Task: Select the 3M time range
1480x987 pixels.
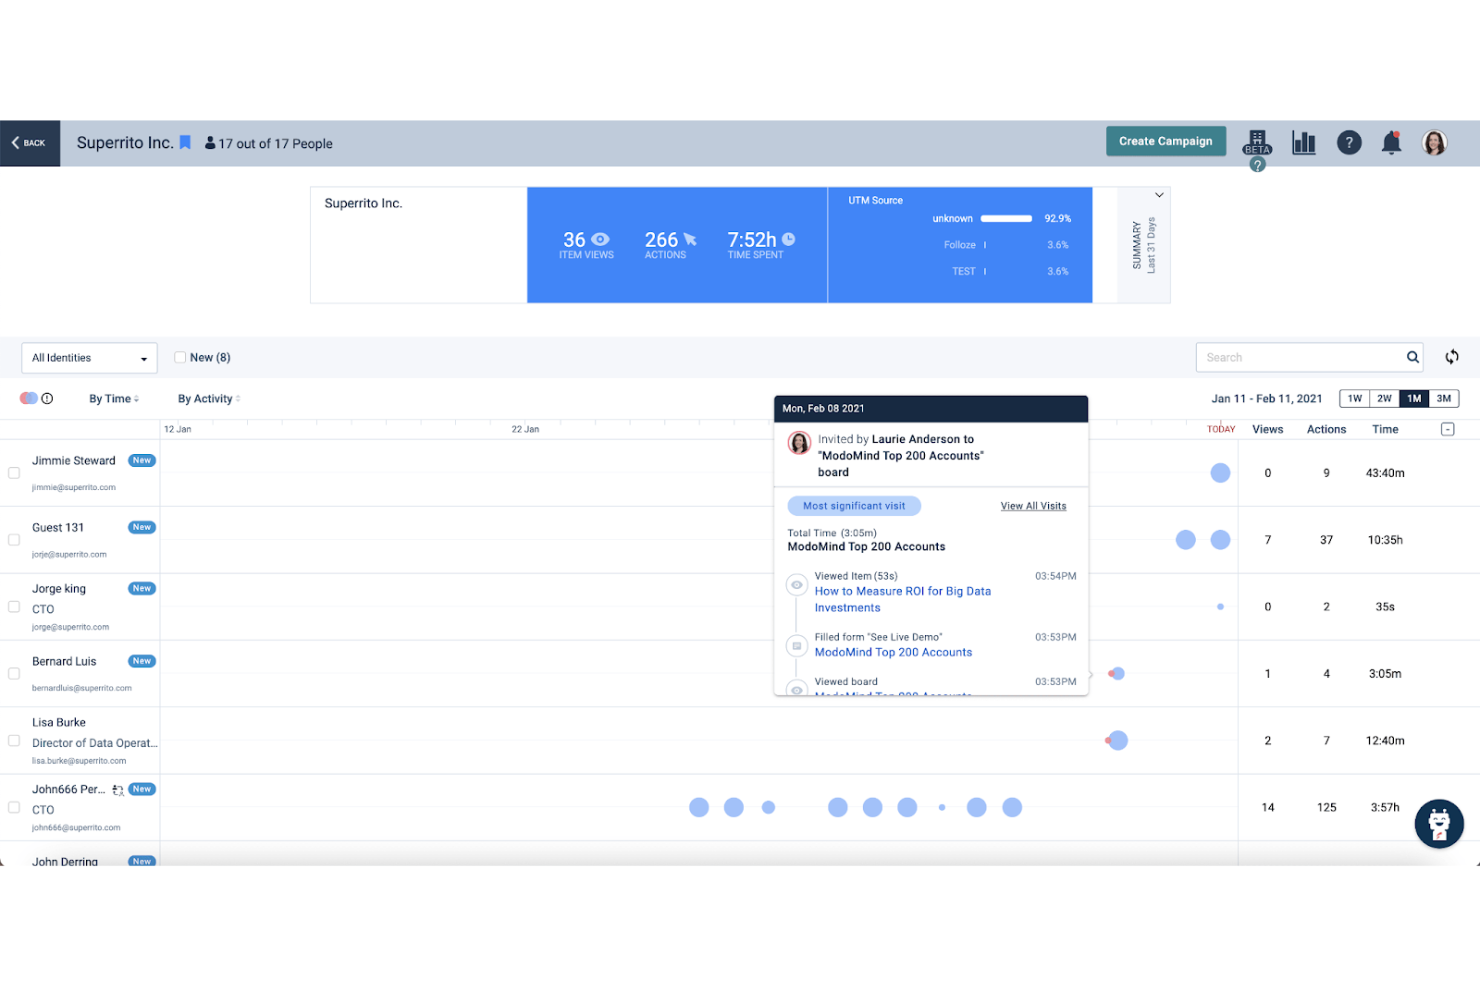Action: tap(1444, 398)
